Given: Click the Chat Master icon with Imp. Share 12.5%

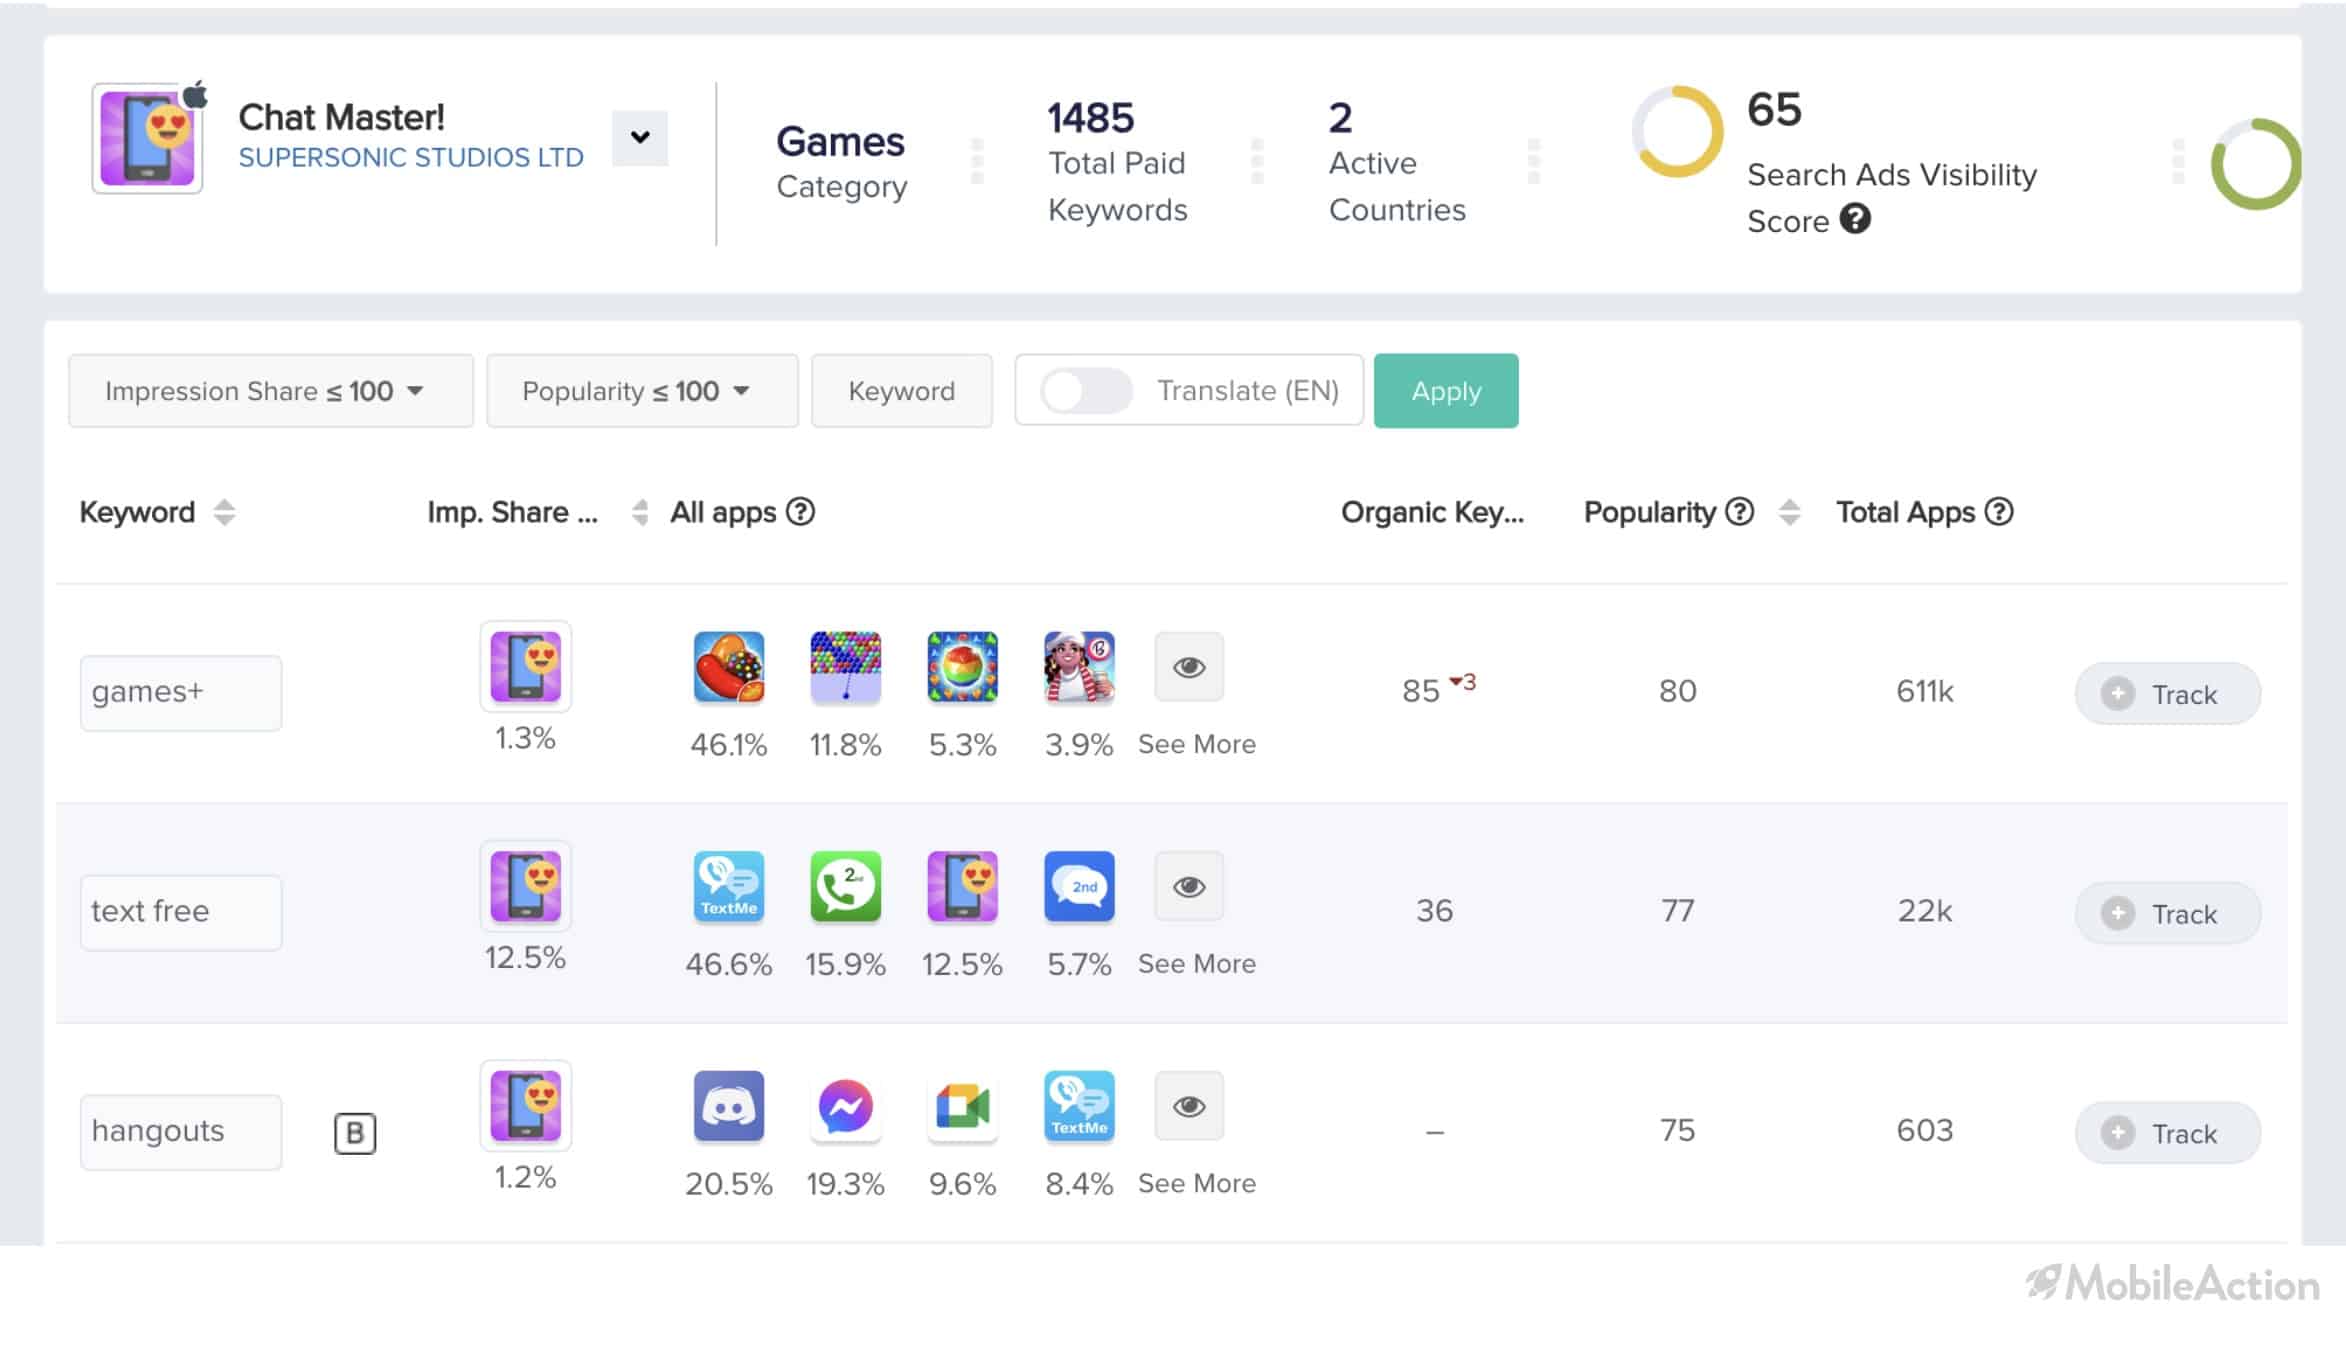Looking at the screenshot, I should [526, 887].
